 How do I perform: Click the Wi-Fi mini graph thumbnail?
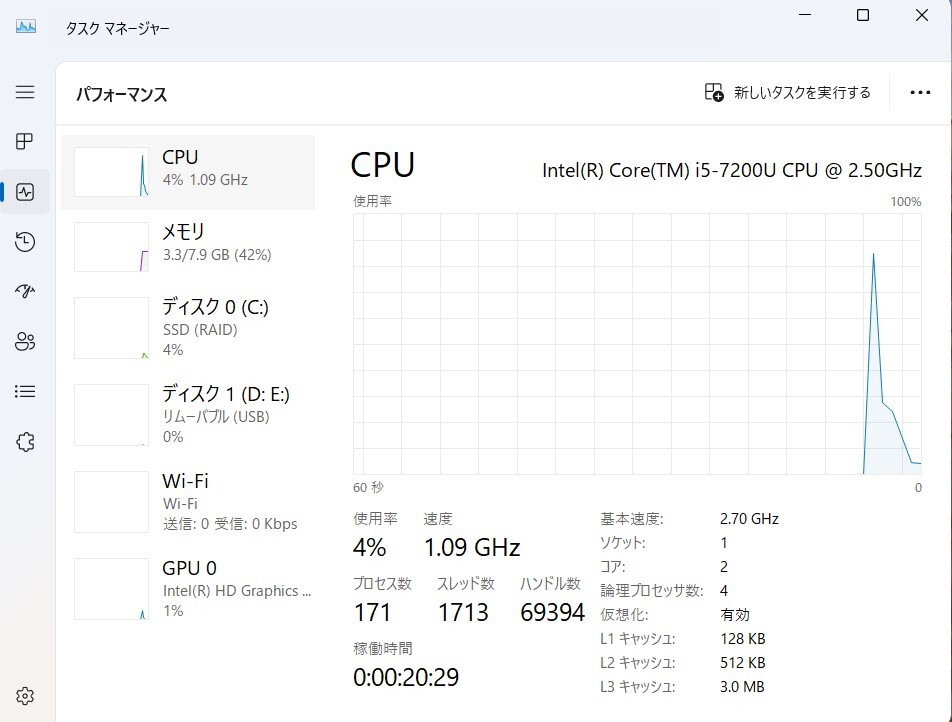[112, 502]
